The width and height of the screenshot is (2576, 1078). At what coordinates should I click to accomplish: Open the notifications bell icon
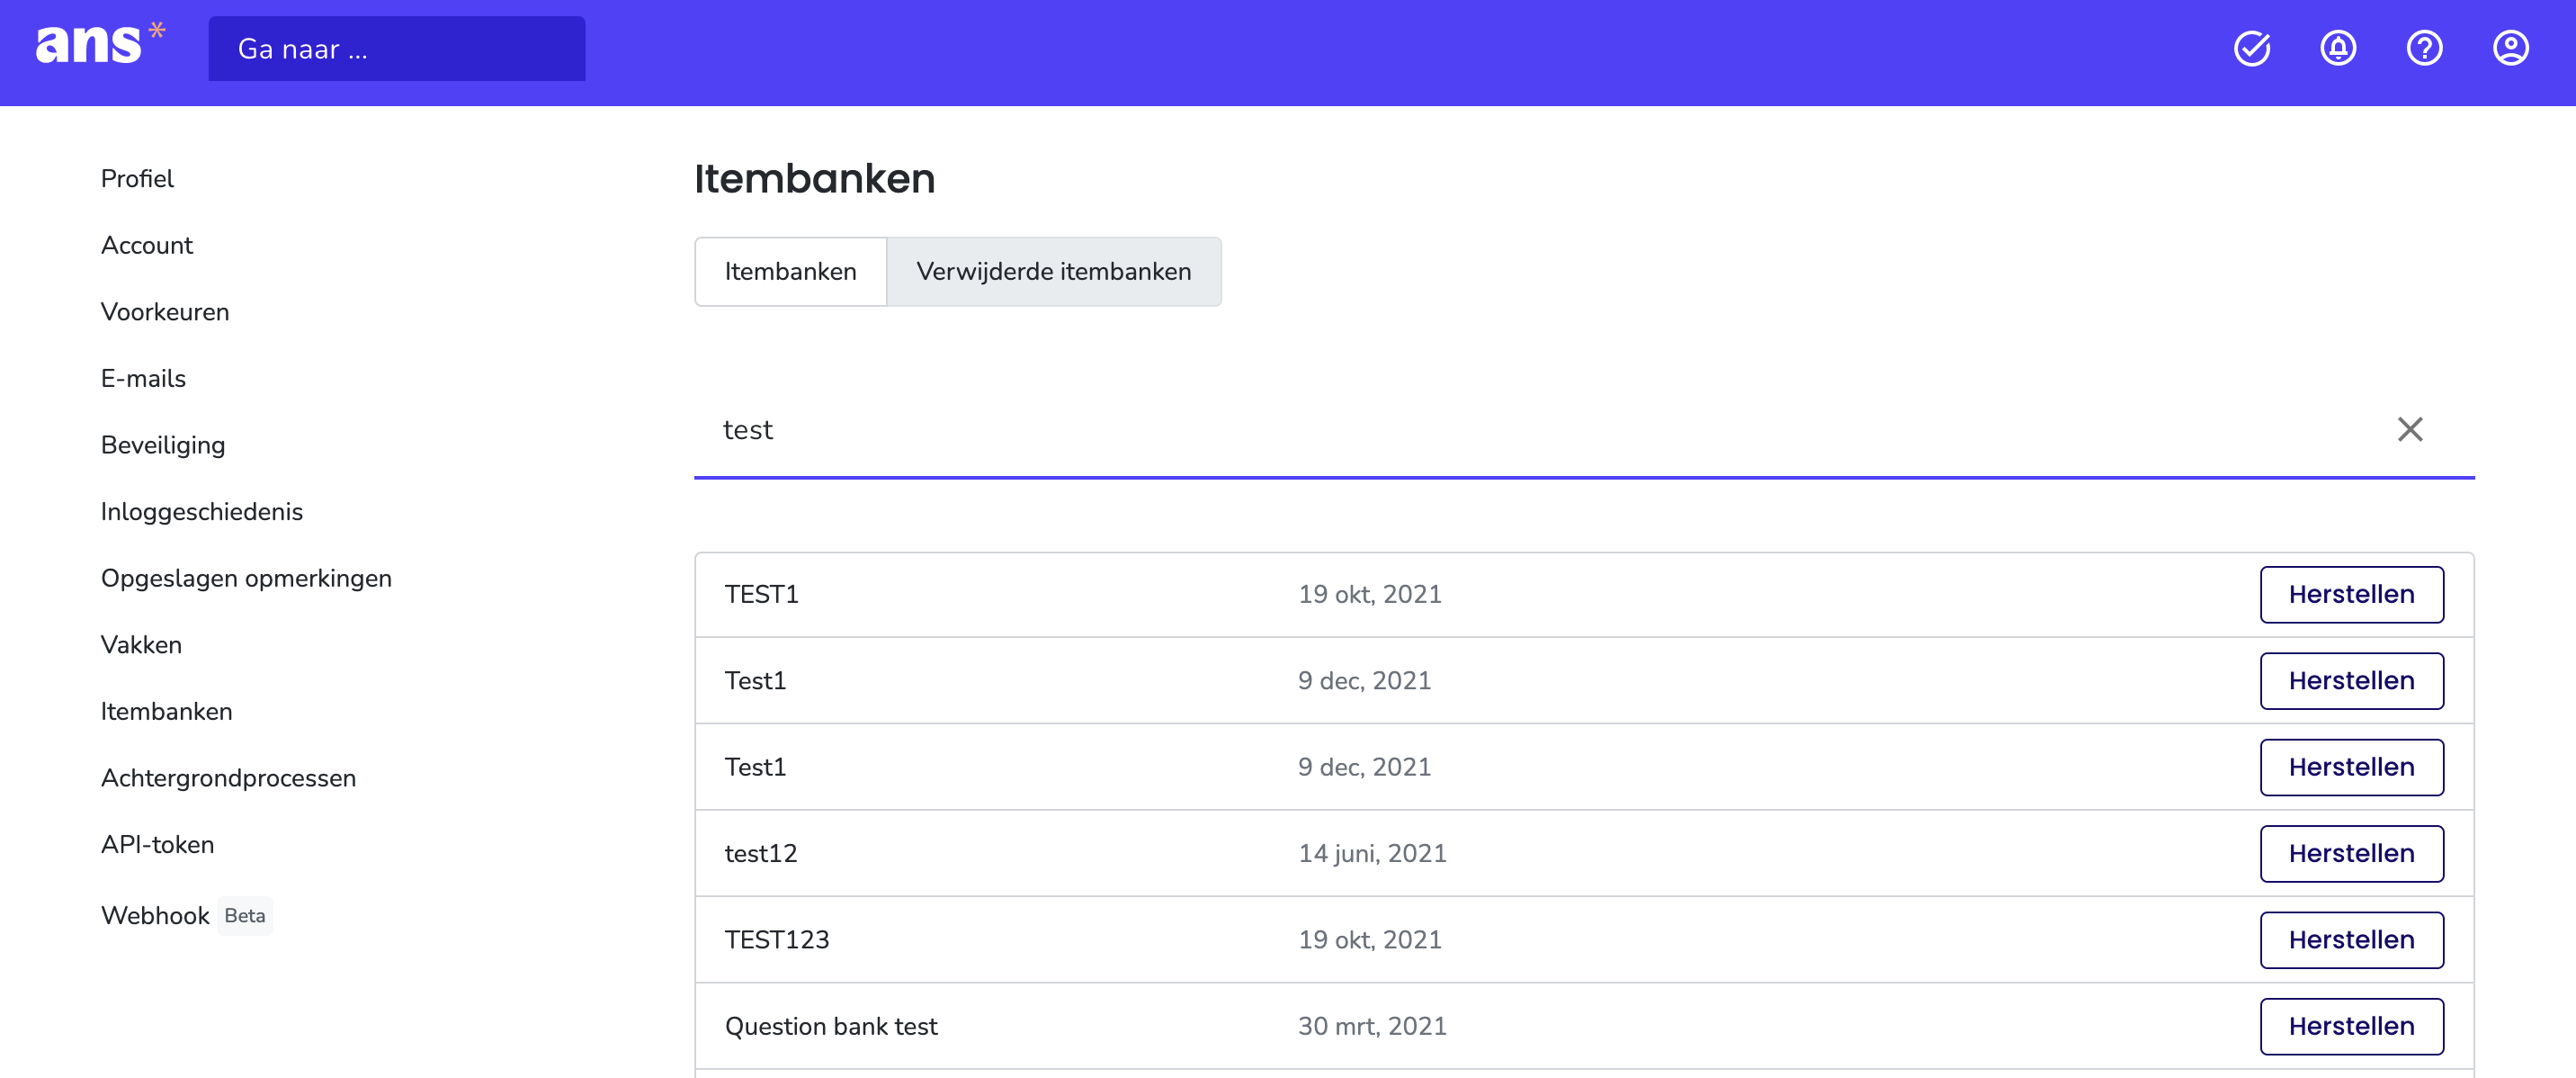(2338, 48)
